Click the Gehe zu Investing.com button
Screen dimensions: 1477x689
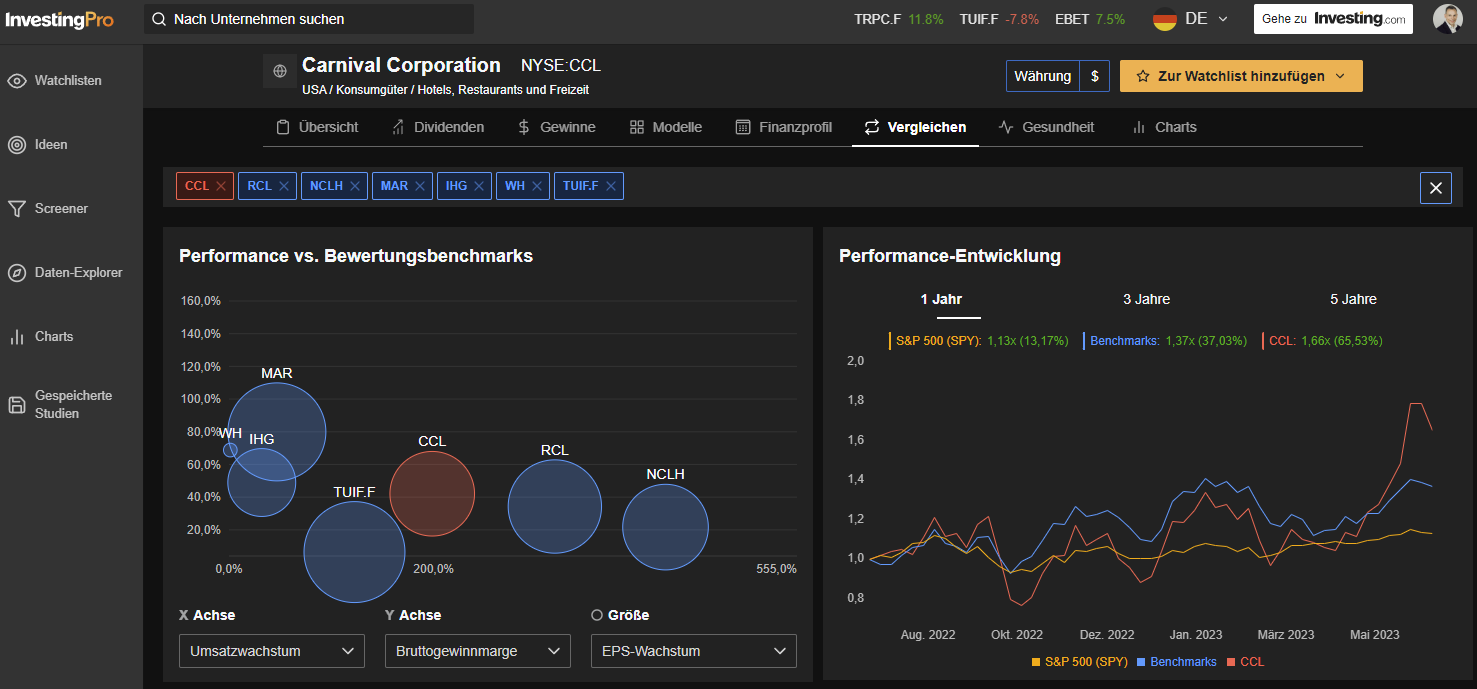pos(1333,19)
